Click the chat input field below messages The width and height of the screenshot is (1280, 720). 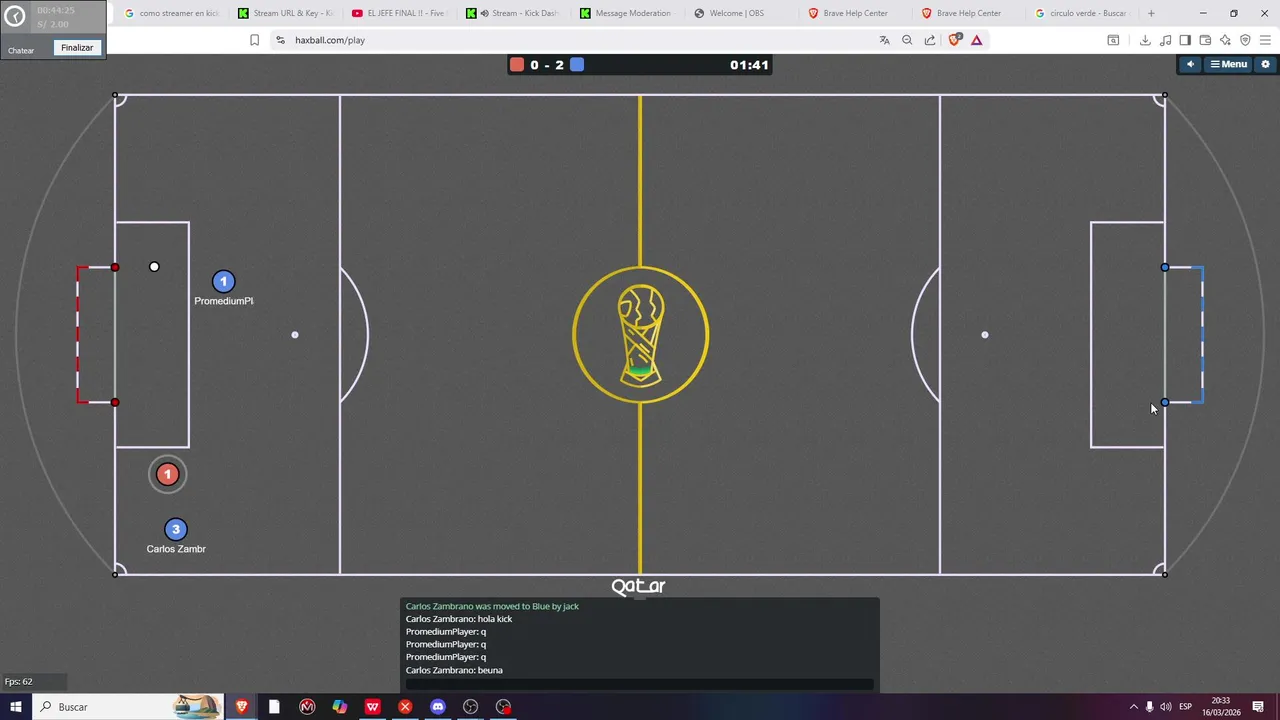(x=639, y=684)
